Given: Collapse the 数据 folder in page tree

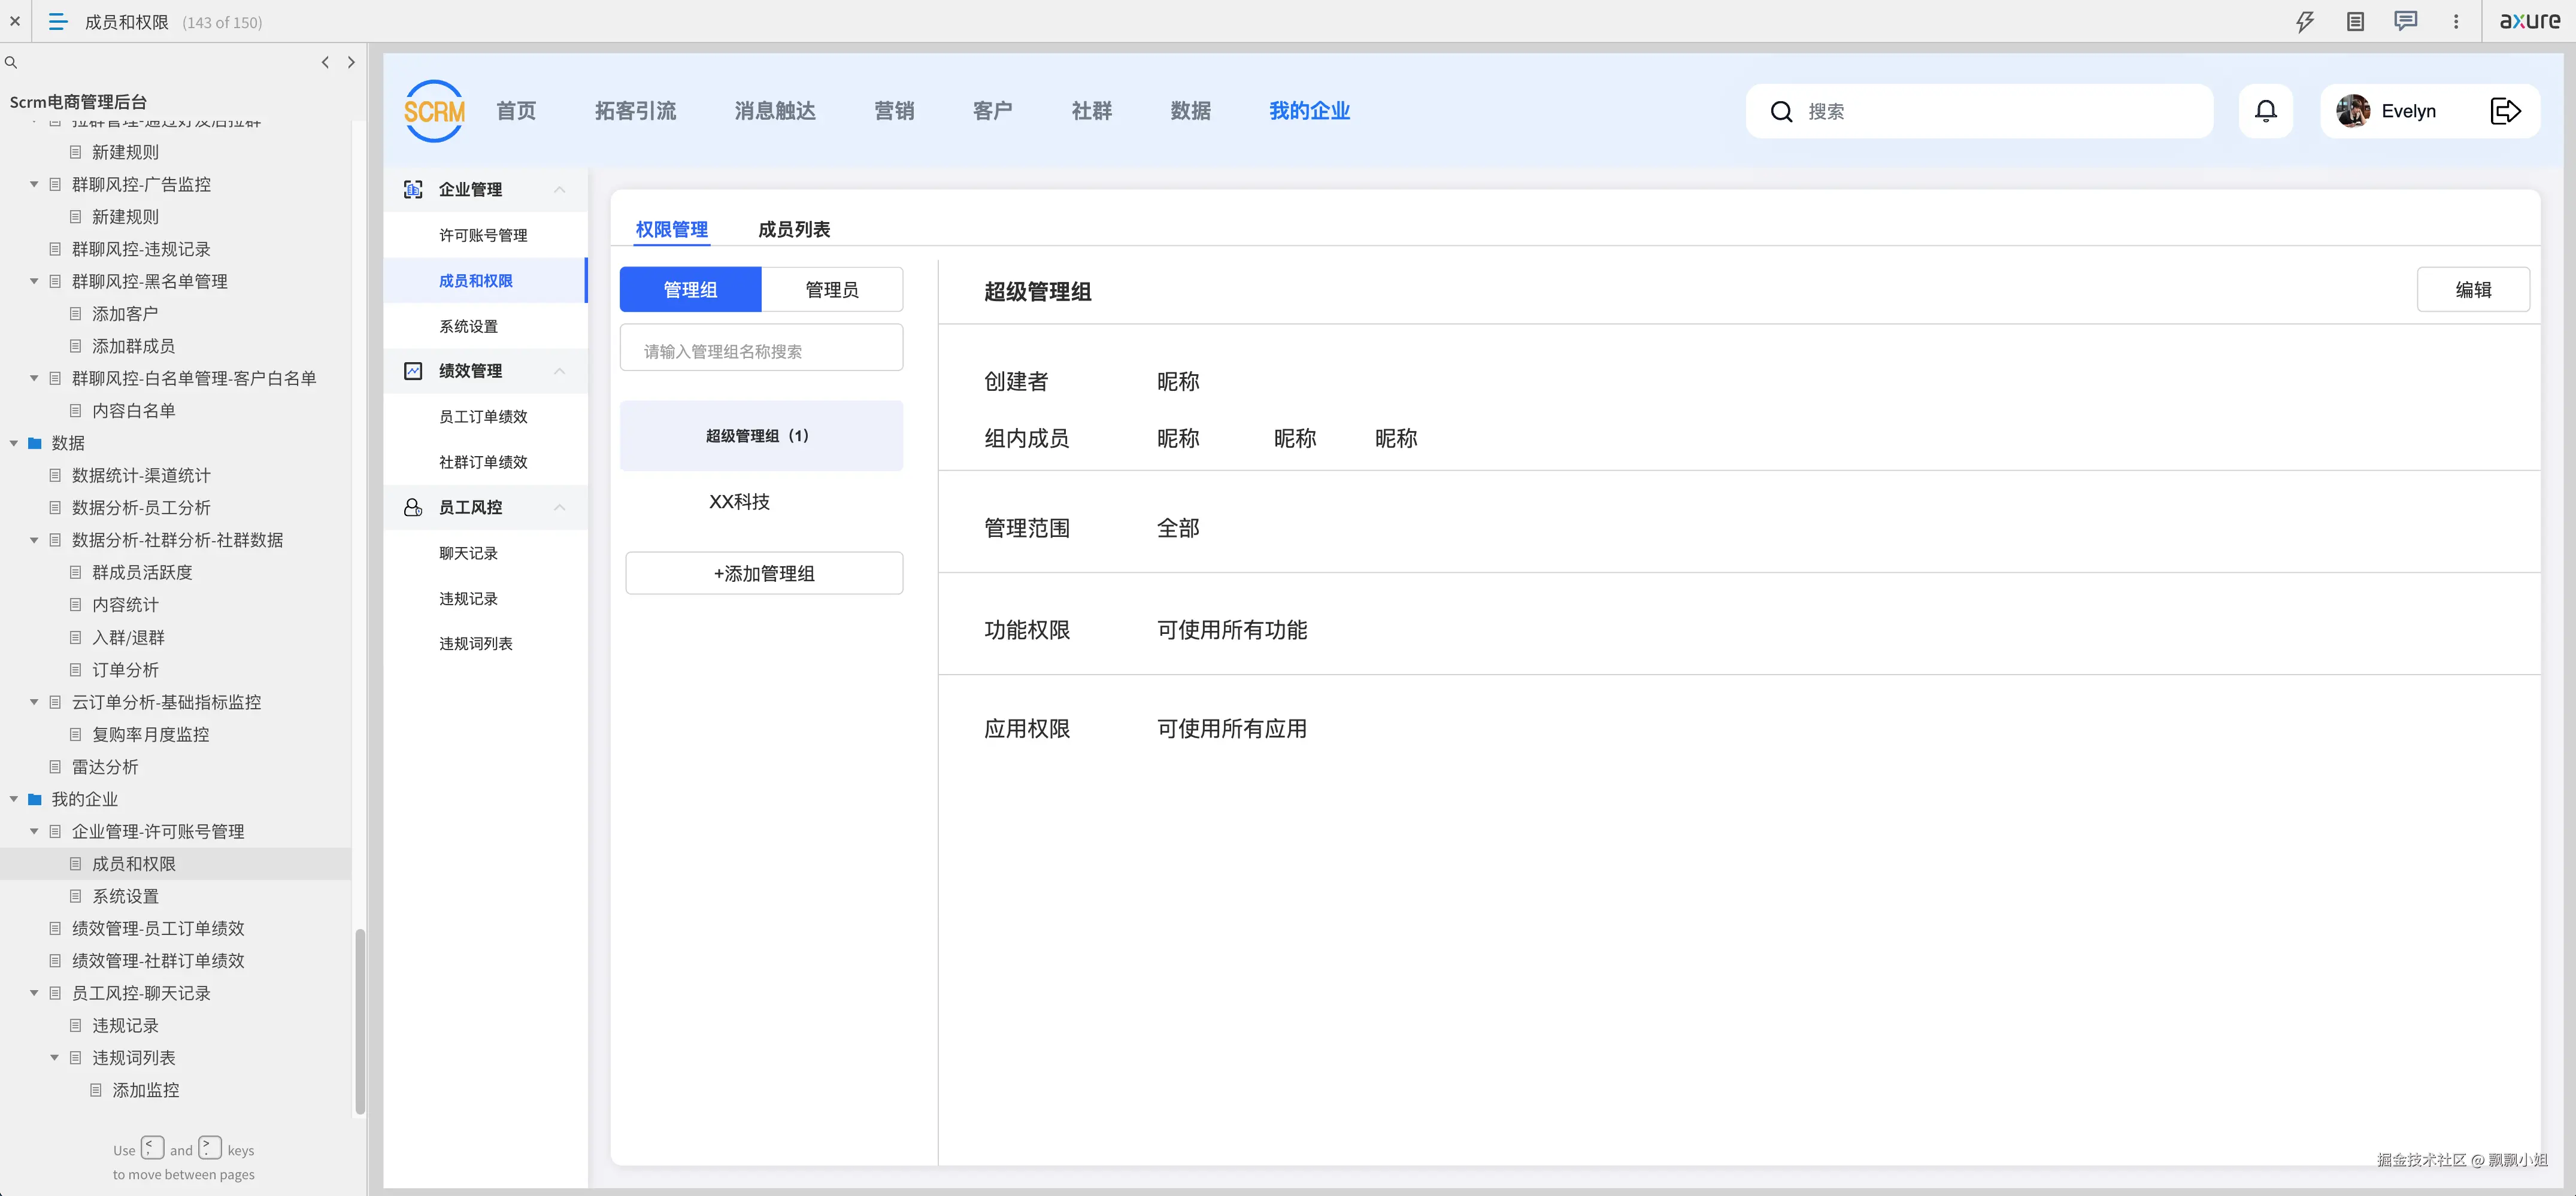Looking at the screenshot, I should tap(13, 443).
